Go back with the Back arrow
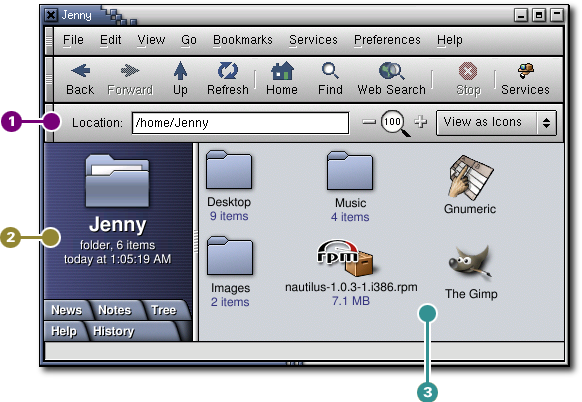Image resolution: width=582 pixels, height=402 pixels. tap(80, 71)
